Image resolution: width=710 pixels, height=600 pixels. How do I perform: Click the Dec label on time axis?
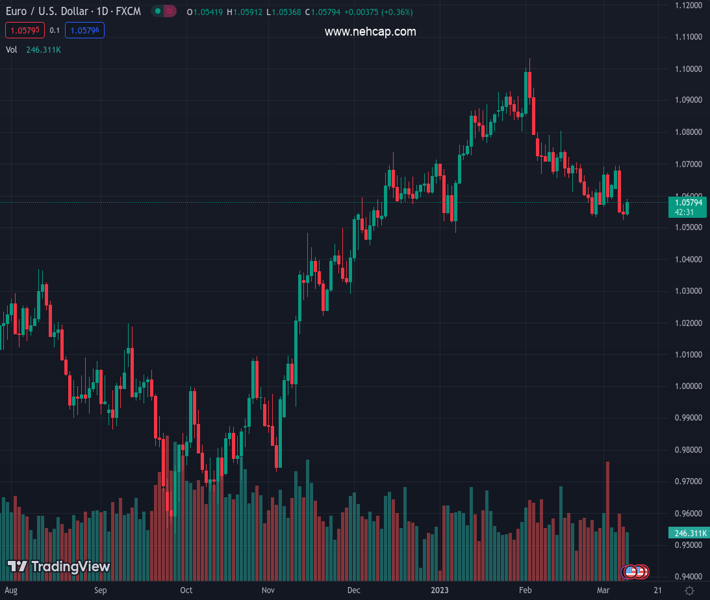click(353, 591)
